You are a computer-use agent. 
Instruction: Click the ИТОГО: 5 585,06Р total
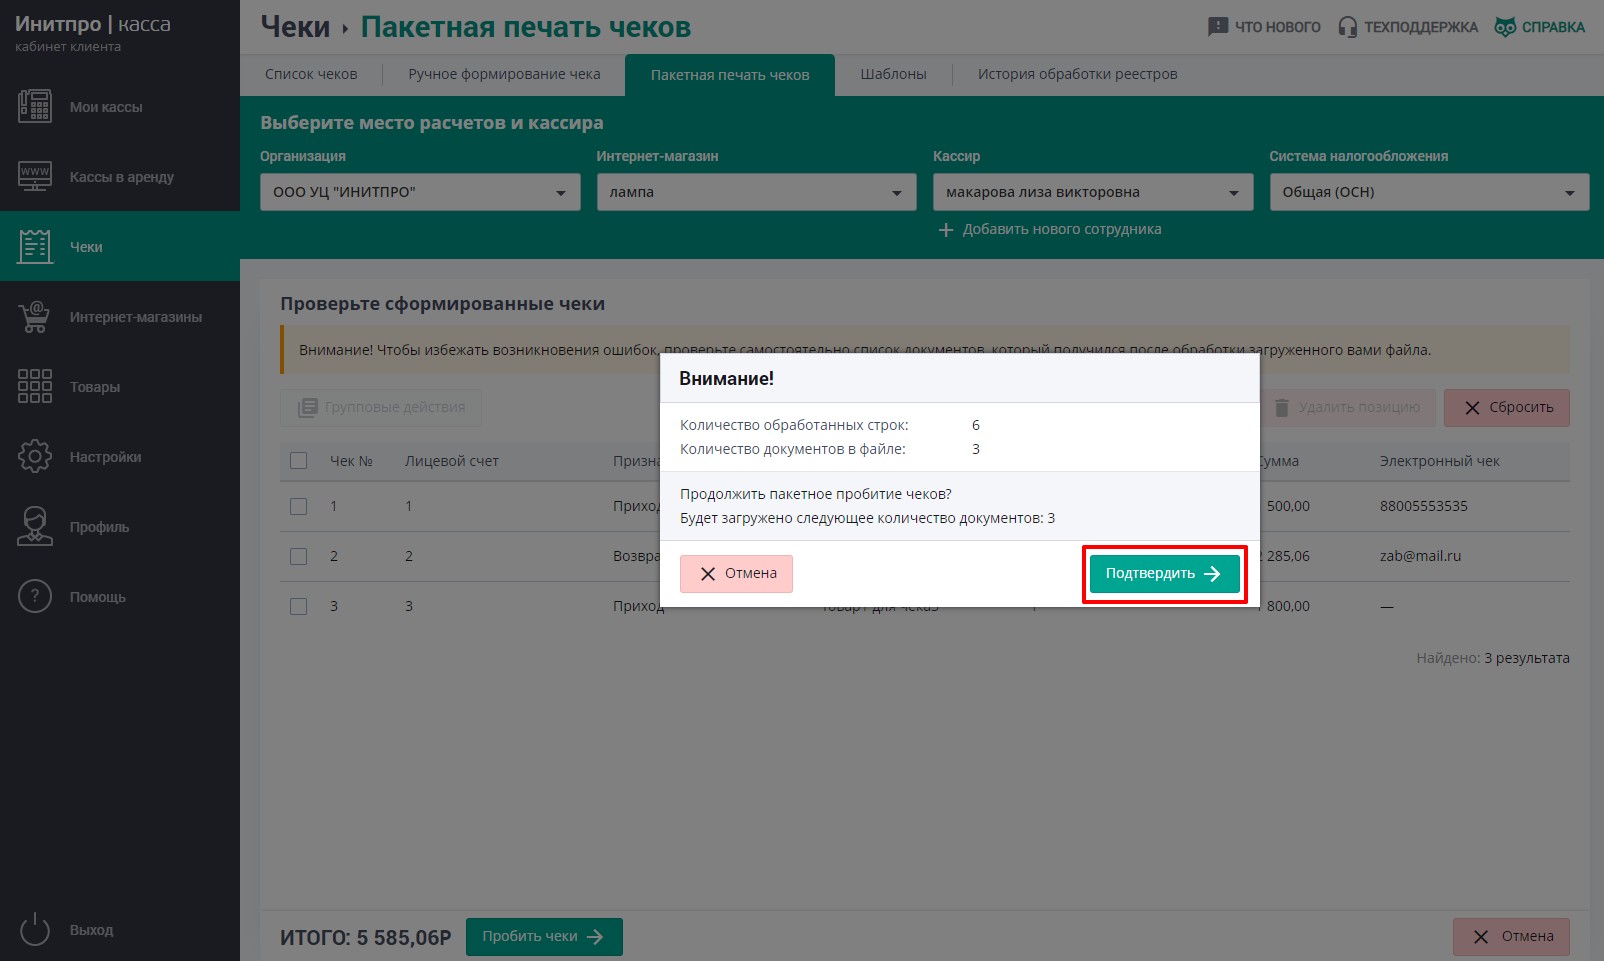(365, 938)
